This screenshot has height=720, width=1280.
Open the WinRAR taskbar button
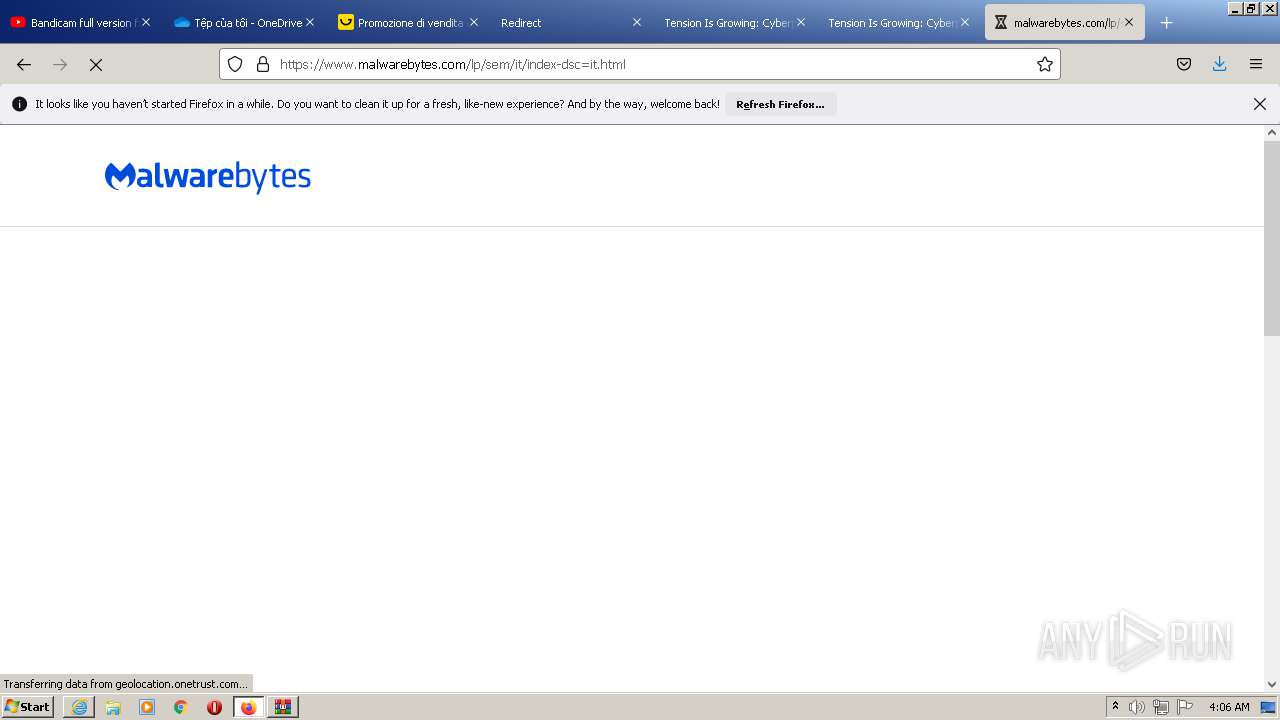tap(283, 707)
